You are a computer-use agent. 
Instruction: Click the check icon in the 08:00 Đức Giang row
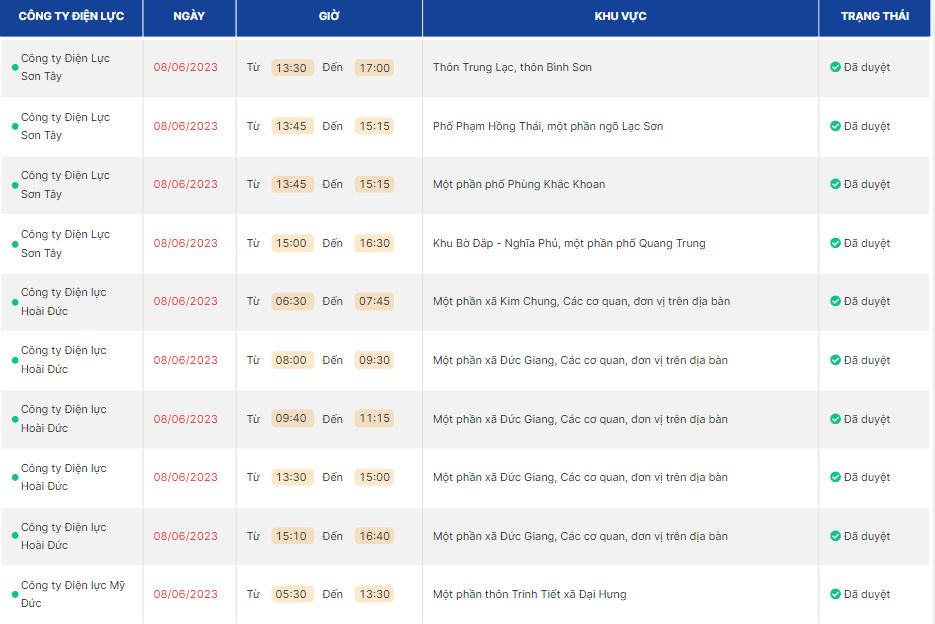click(x=835, y=360)
